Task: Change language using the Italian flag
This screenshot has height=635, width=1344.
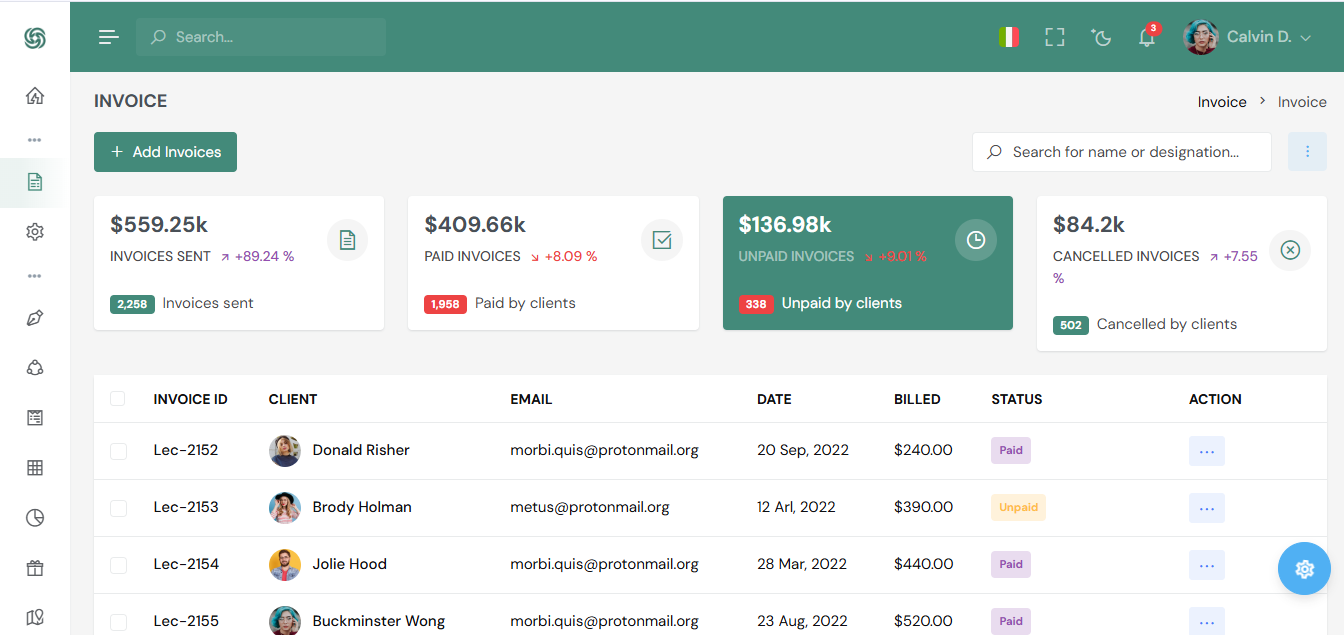Action: (x=1009, y=36)
